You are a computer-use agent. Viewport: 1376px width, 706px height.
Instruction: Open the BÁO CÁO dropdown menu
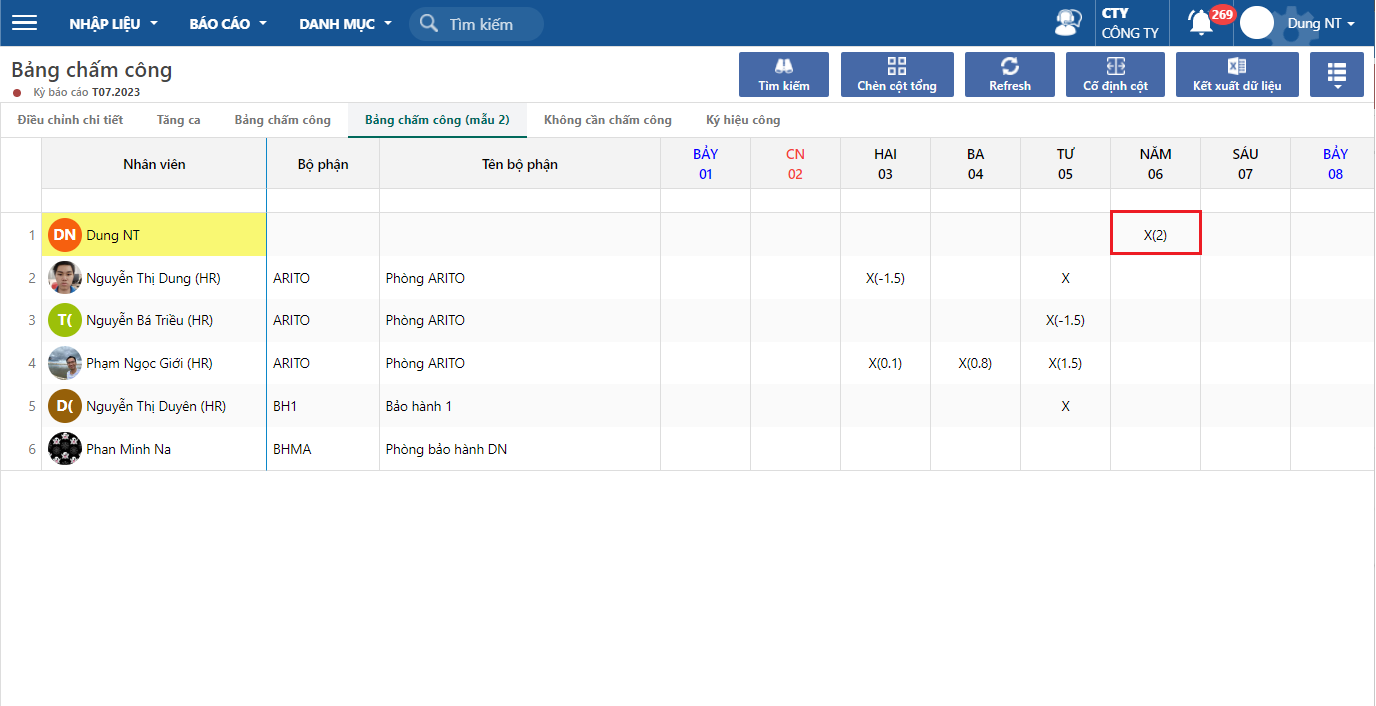(228, 24)
